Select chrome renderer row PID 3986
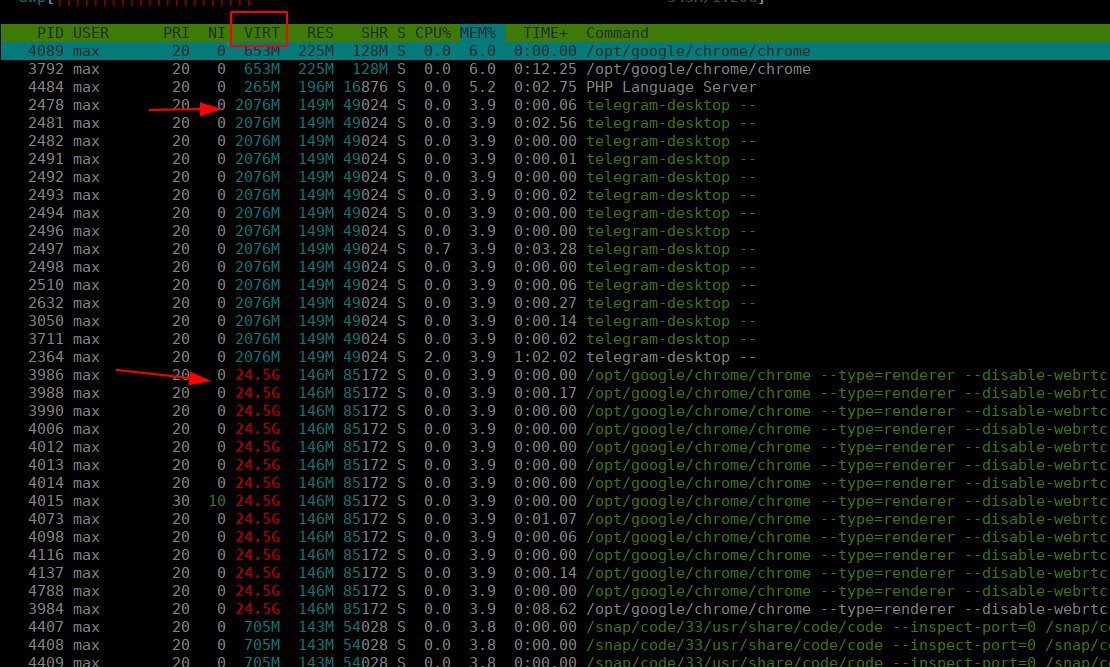 tap(555, 375)
